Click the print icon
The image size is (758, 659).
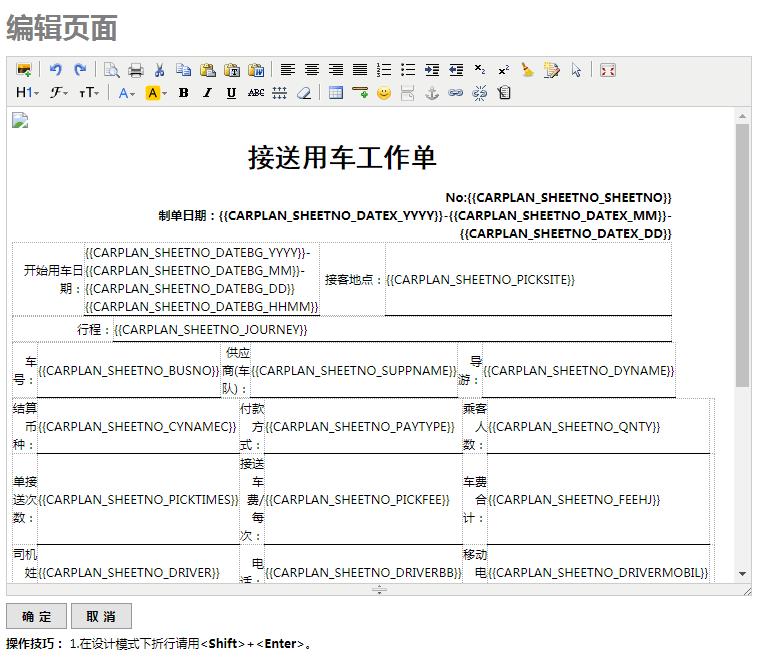point(136,70)
